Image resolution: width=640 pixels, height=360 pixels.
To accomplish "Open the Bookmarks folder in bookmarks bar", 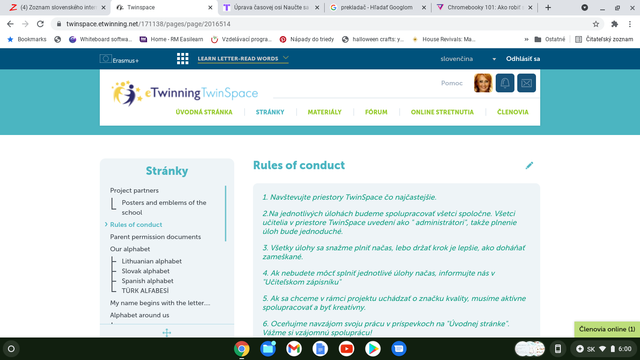I will [27, 39].
